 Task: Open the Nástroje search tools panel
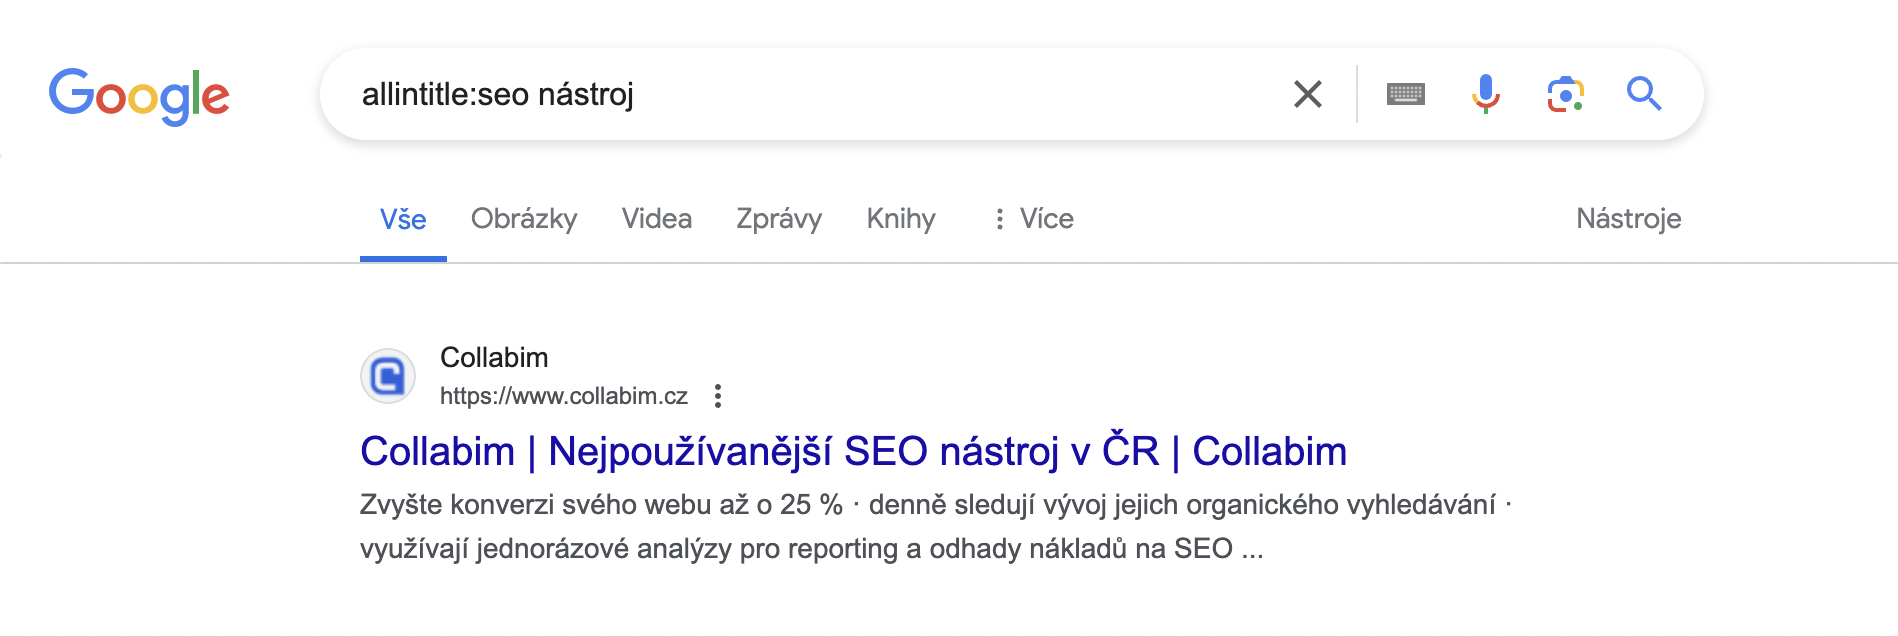tap(1628, 219)
